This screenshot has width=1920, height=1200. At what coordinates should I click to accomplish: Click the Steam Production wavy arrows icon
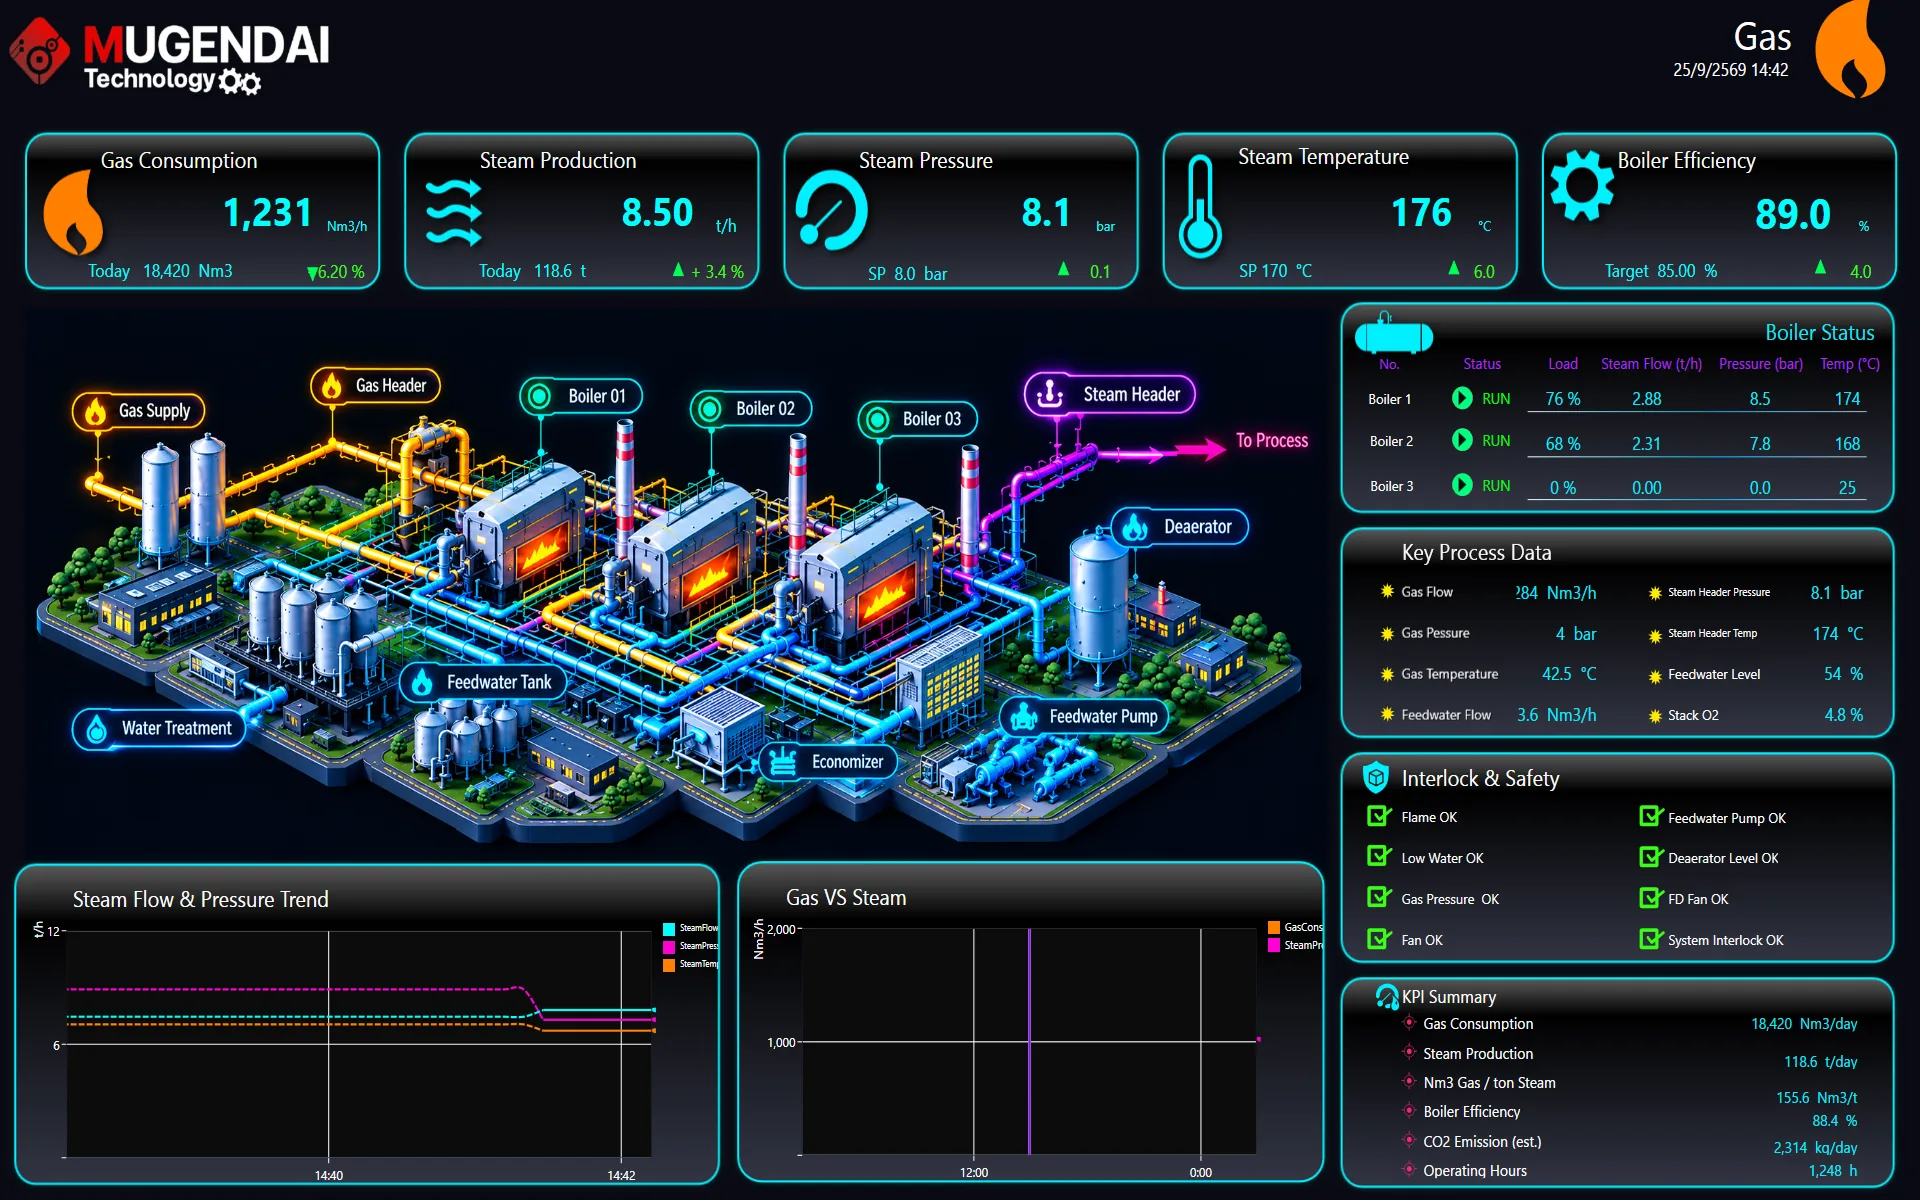coord(453,213)
